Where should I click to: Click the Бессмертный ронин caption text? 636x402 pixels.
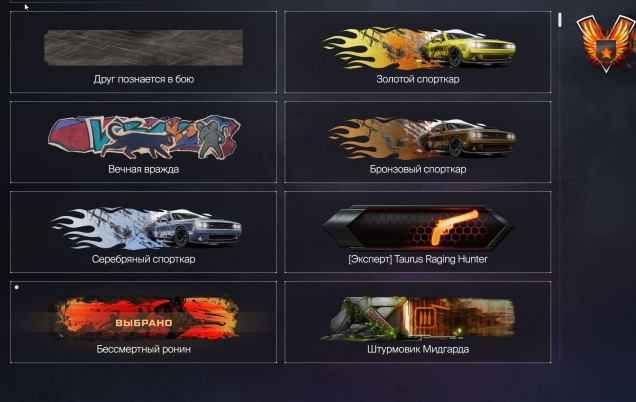pos(144,349)
